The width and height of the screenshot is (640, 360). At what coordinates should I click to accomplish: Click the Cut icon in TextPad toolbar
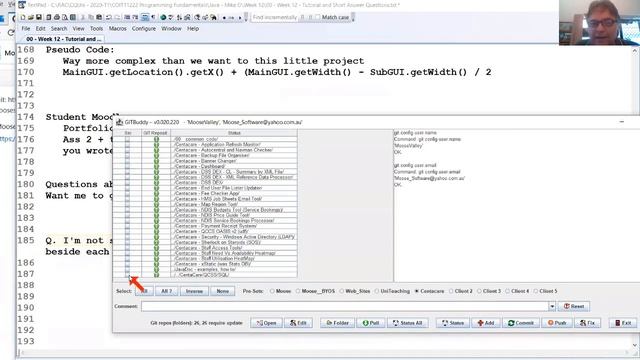pyautogui.click(x=83, y=18)
